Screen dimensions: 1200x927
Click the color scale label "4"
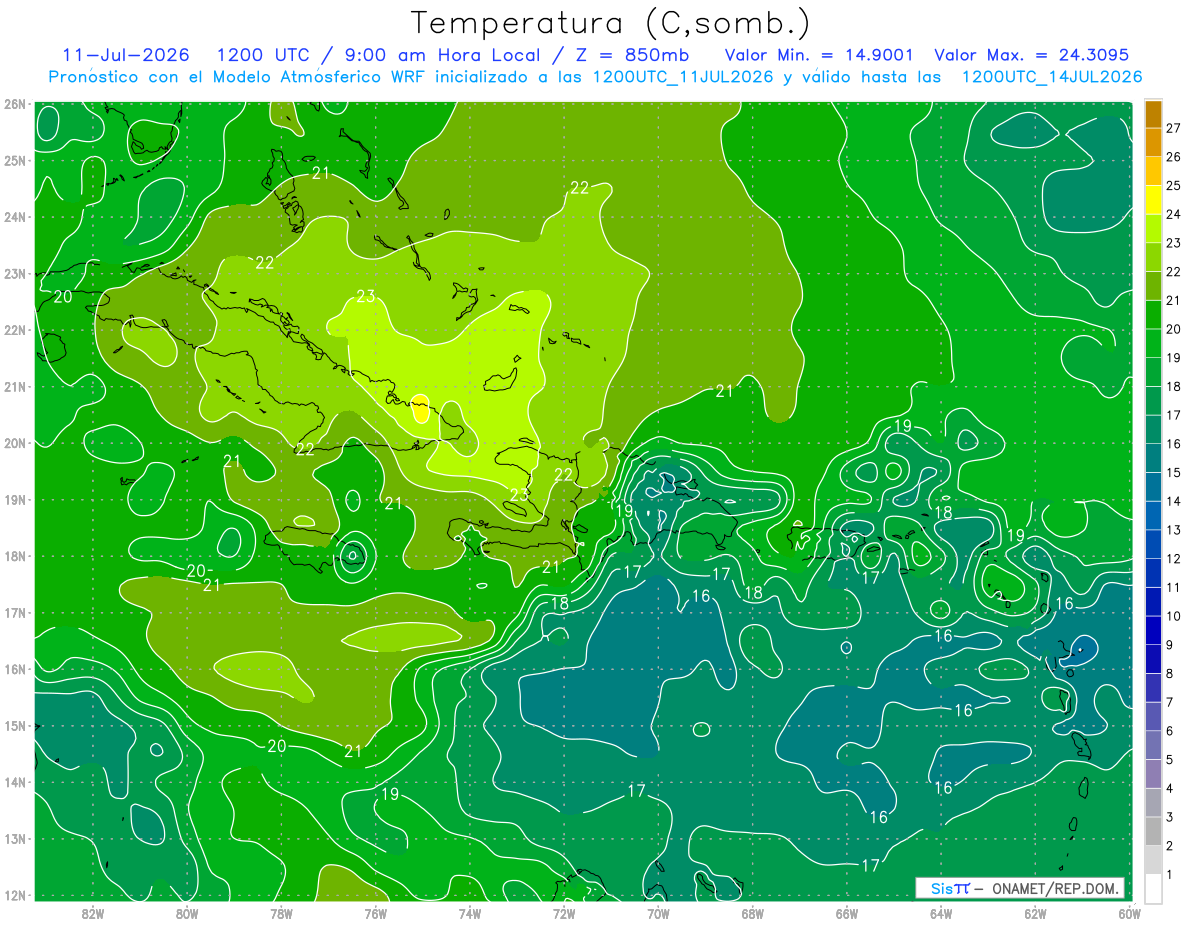pyautogui.click(x=1169, y=788)
